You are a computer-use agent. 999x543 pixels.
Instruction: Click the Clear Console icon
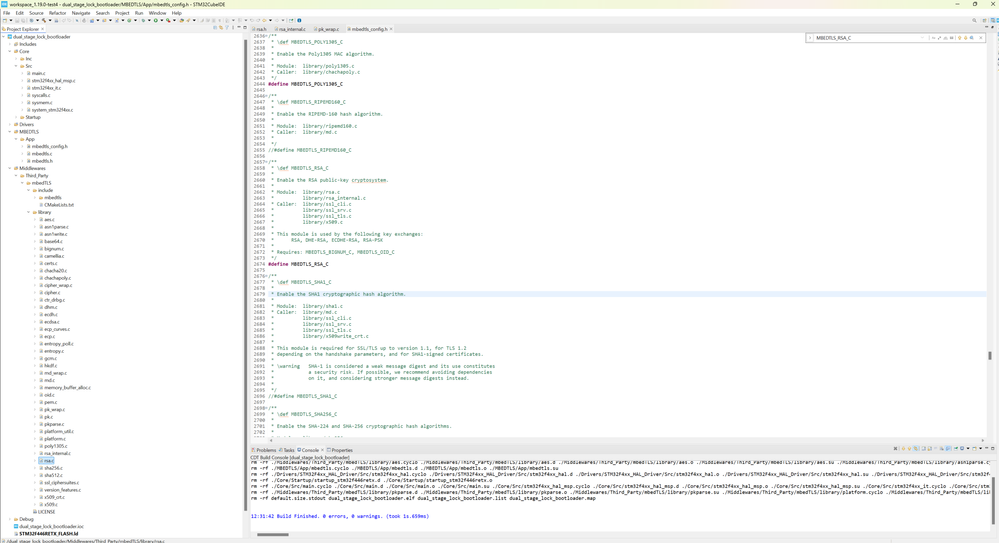[923, 449]
